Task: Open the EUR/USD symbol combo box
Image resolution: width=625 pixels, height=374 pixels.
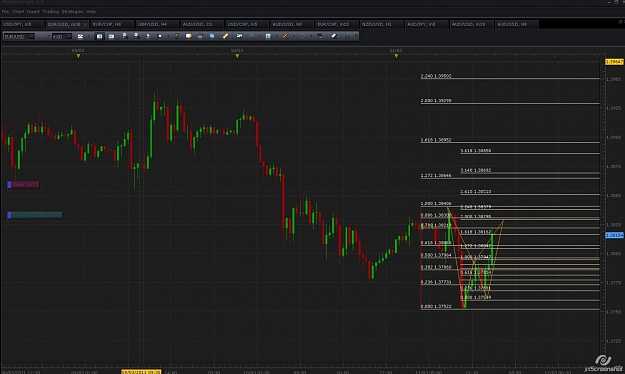Action: [x=19, y=37]
